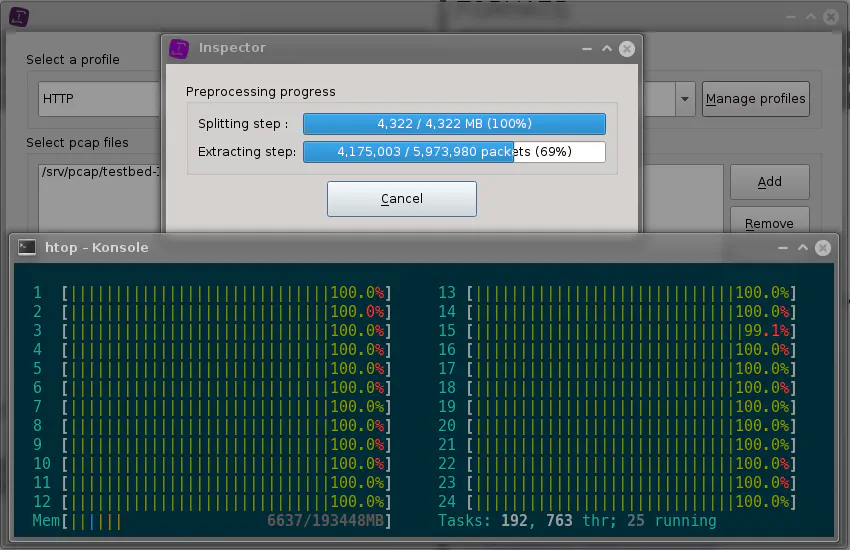The height and width of the screenshot is (550, 850).
Task: Click the 'Splitting step :' label
Action: click(243, 124)
